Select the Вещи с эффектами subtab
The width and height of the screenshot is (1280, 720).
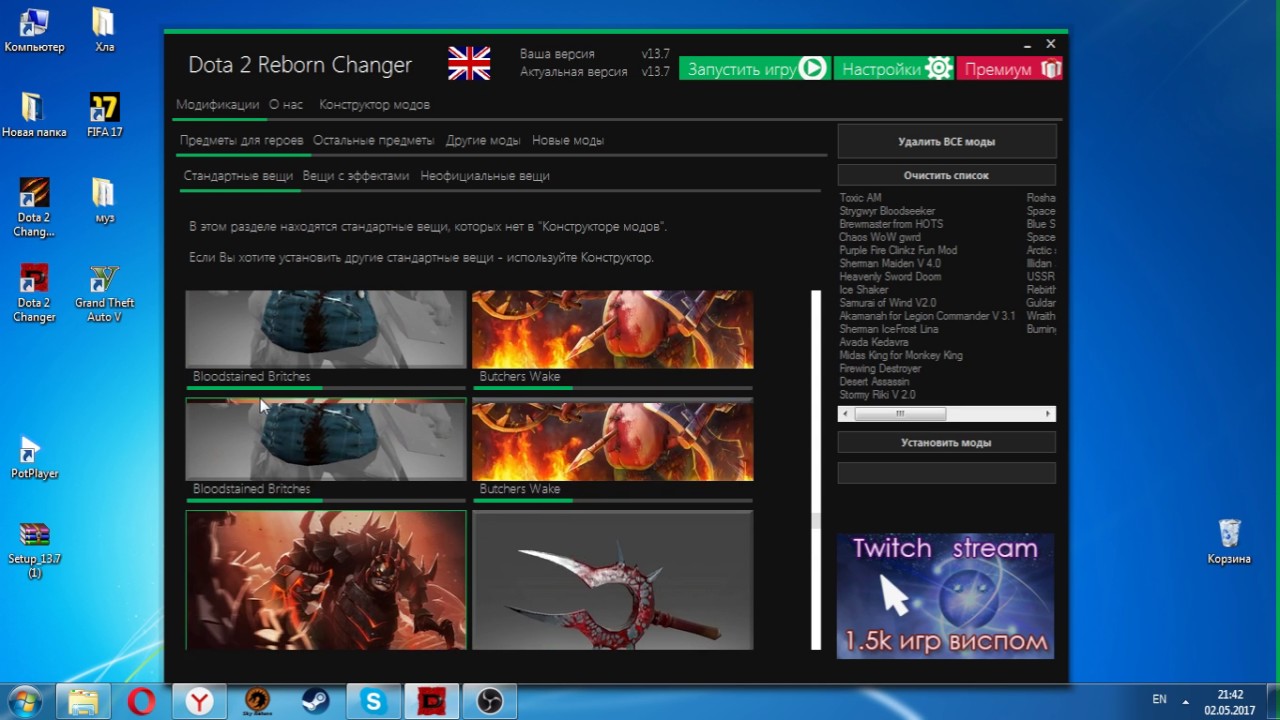[x=356, y=176]
